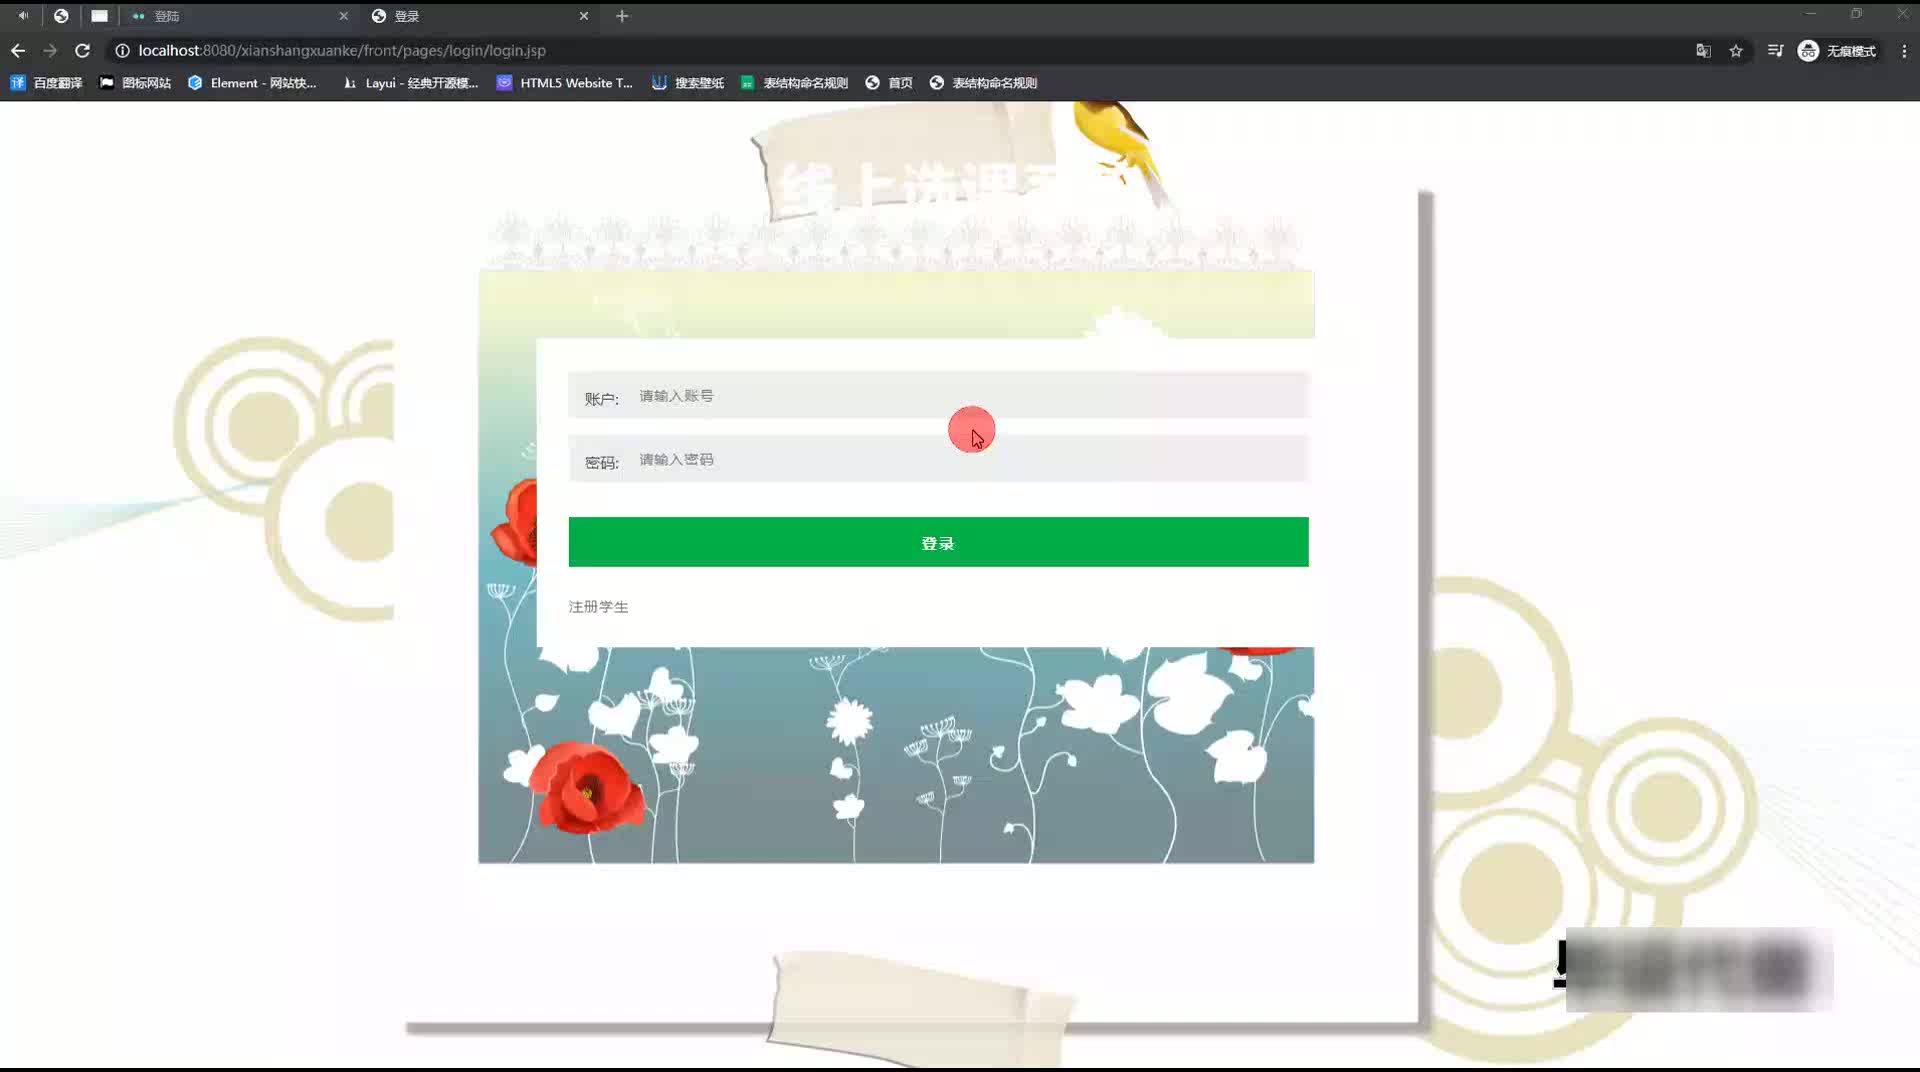The height and width of the screenshot is (1072, 1920).
Task: Go back to the previous page
Action: [18, 50]
